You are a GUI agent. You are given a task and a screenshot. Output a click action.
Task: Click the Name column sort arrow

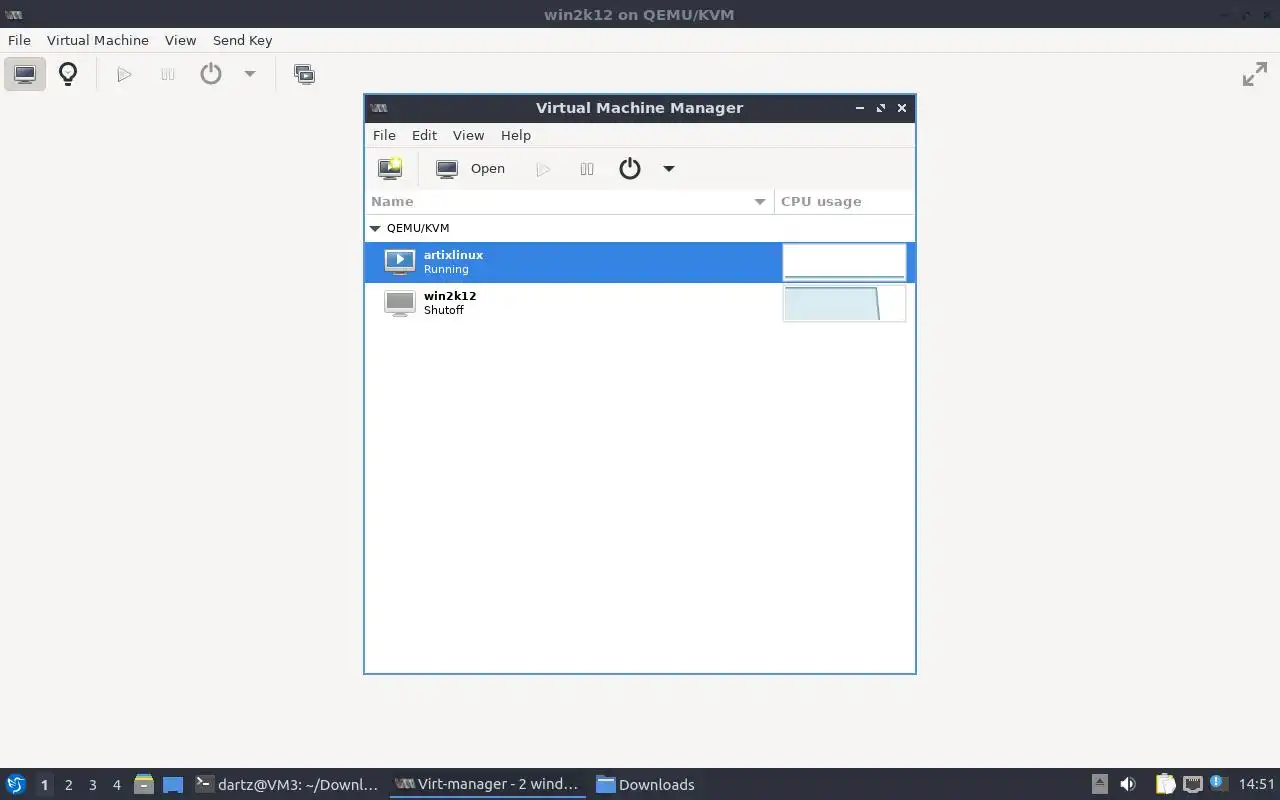[760, 202]
